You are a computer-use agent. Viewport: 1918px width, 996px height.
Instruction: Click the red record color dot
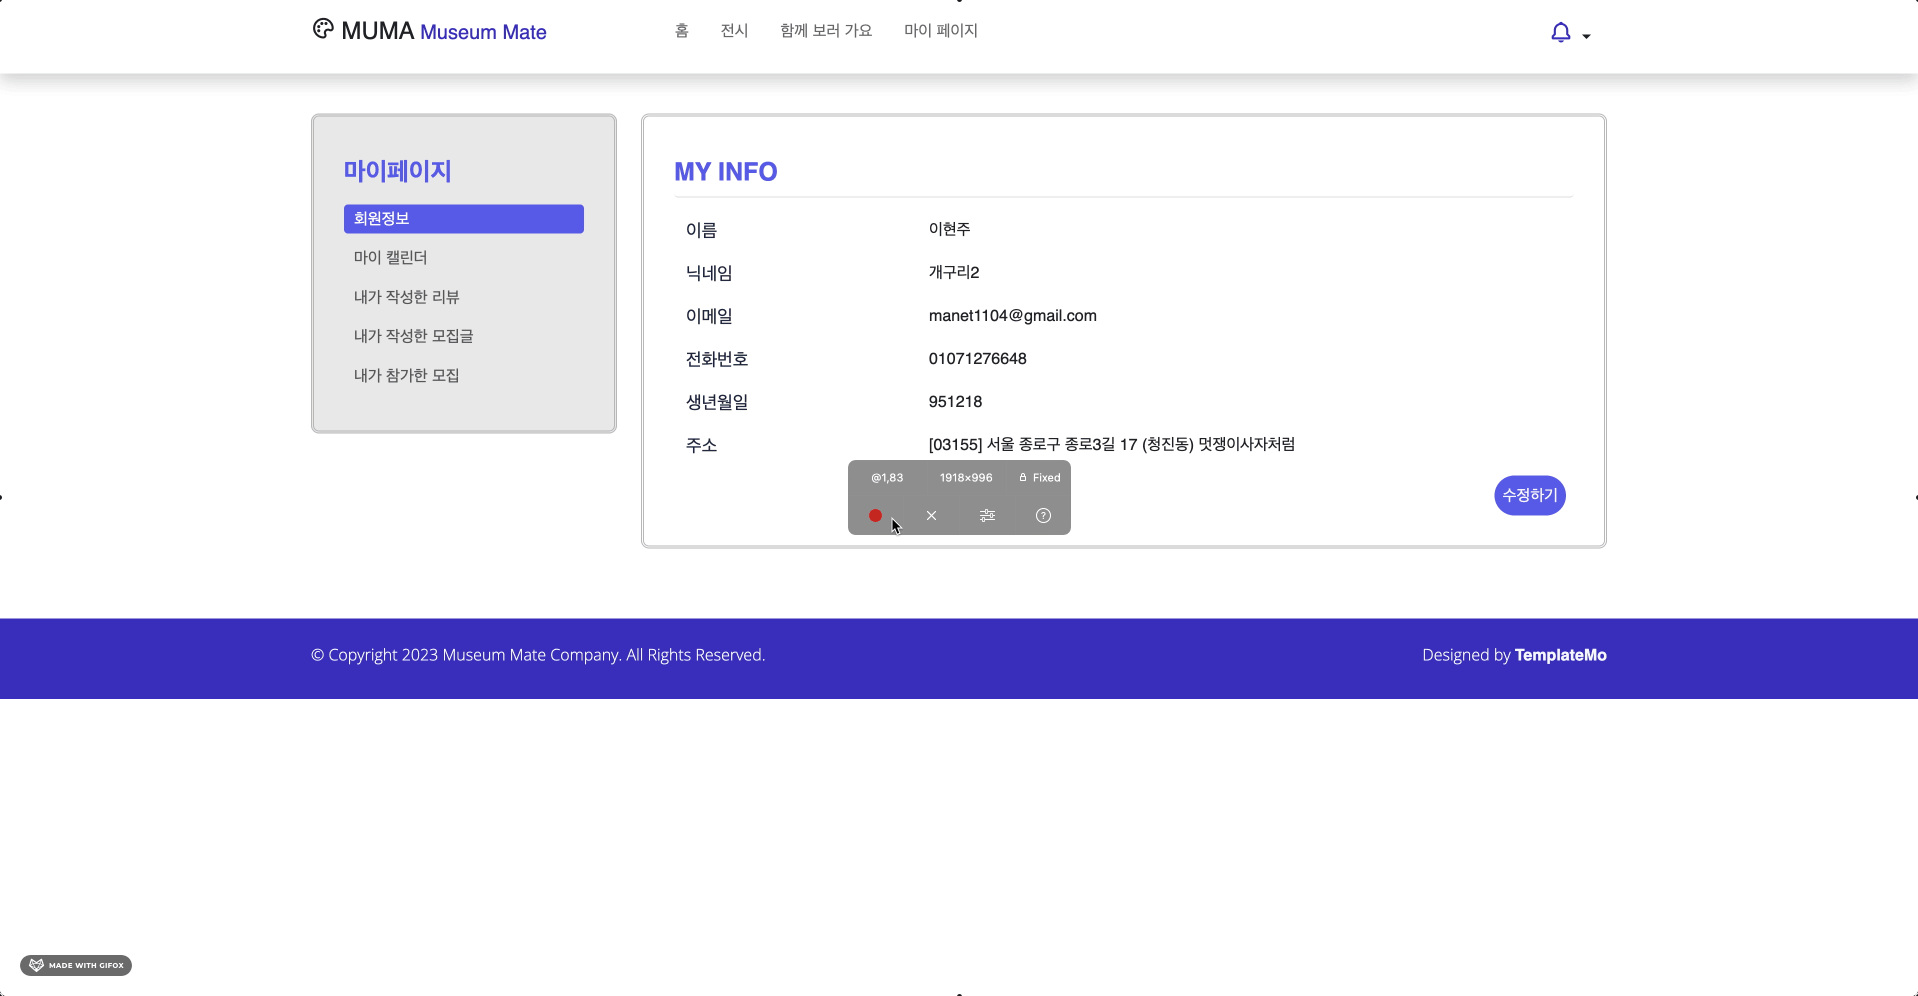pos(874,514)
